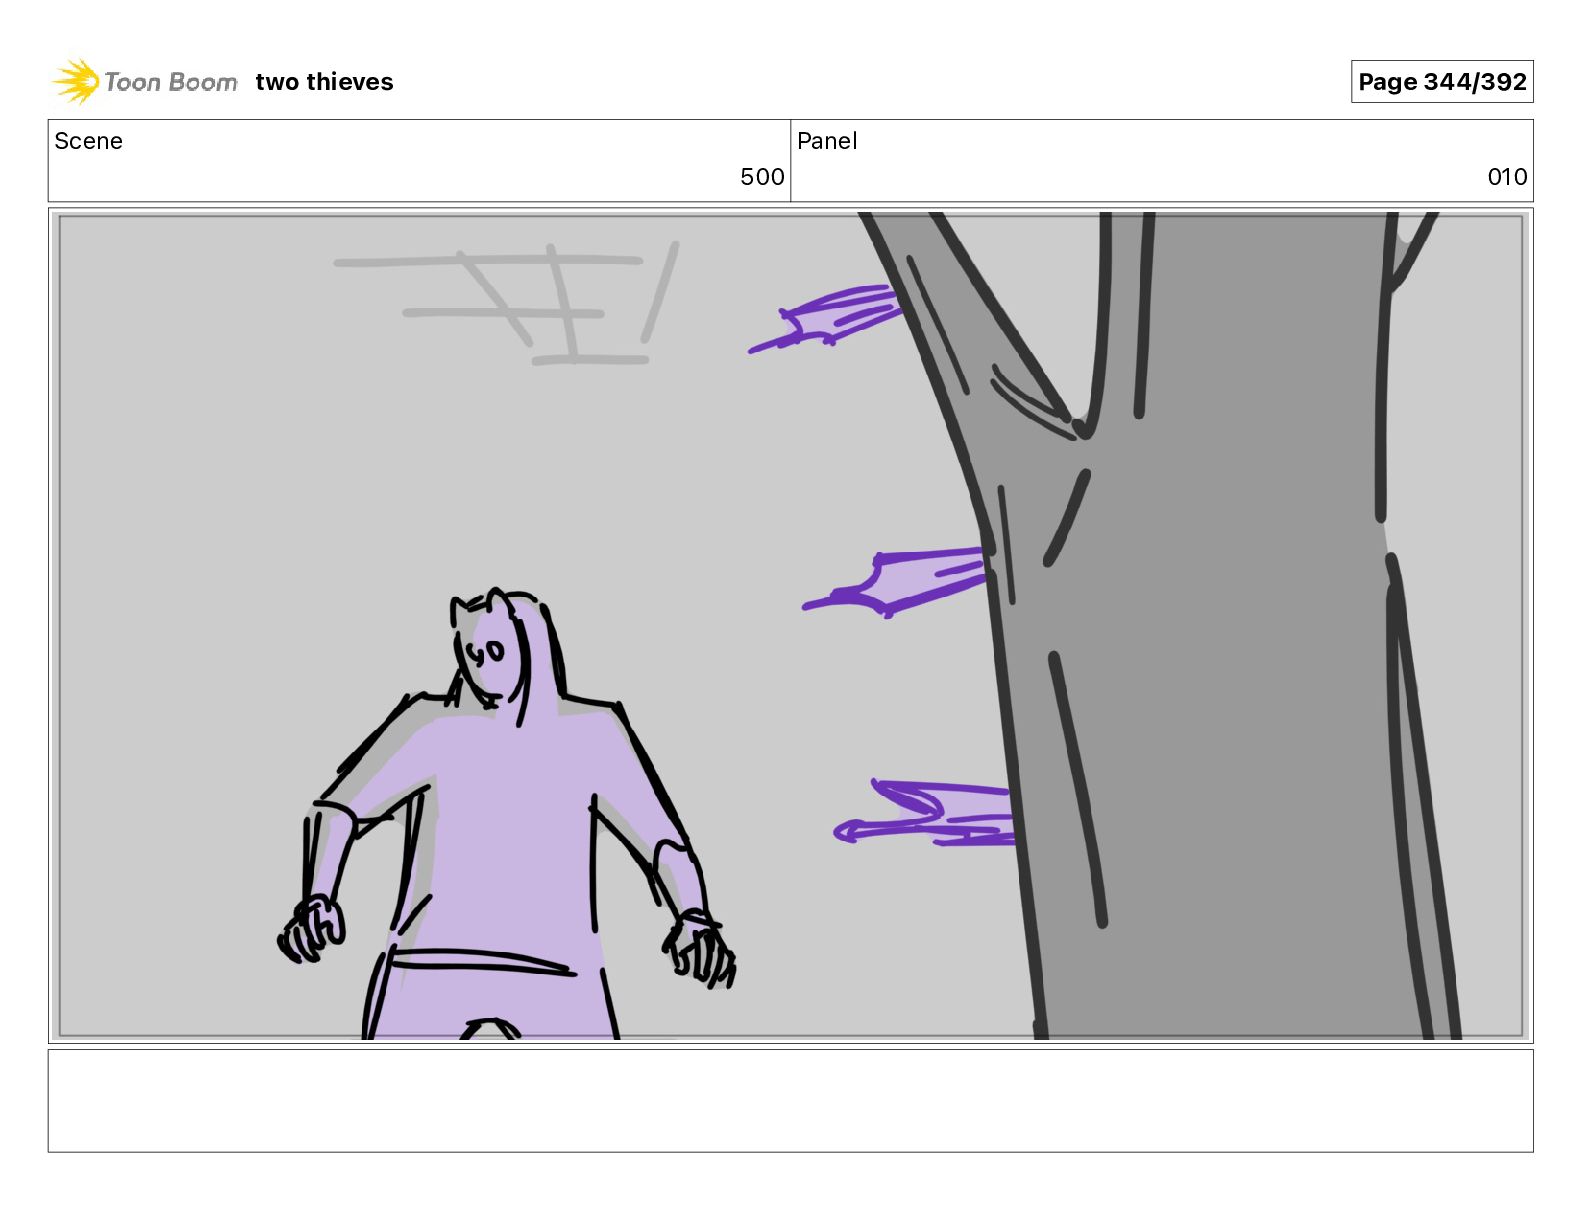Image resolution: width=1584 pixels, height=1224 pixels.
Task: Click the character's left clawed hand
Action: coord(311,929)
